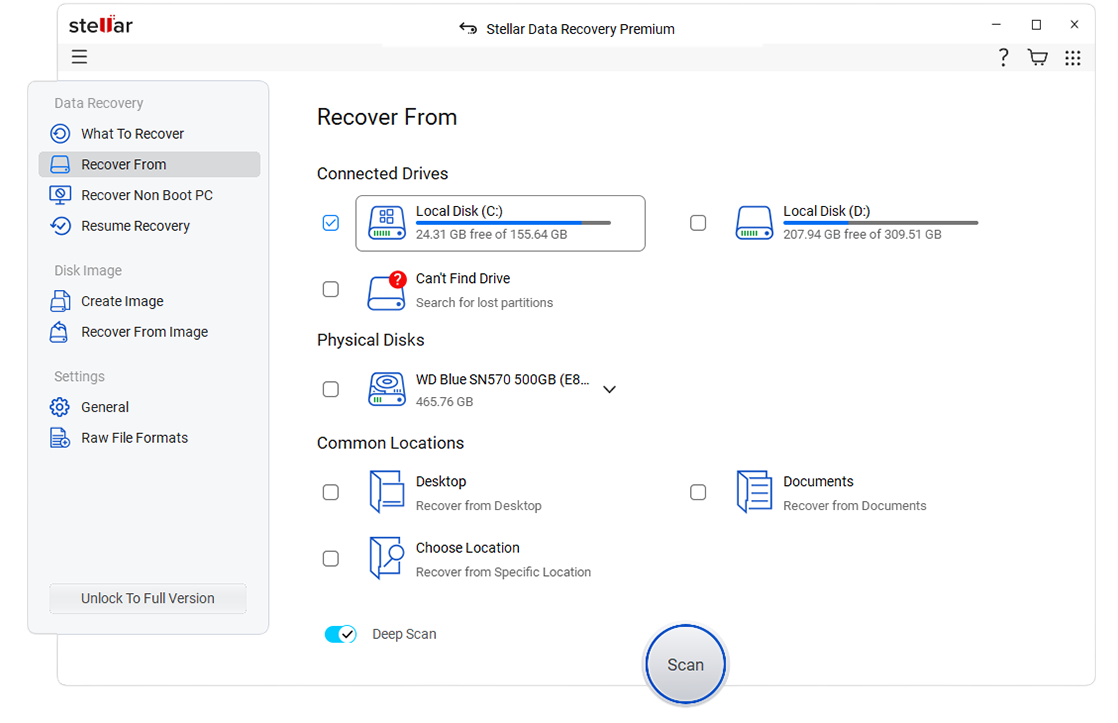Click the help question mark icon

(x=1003, y=58)
